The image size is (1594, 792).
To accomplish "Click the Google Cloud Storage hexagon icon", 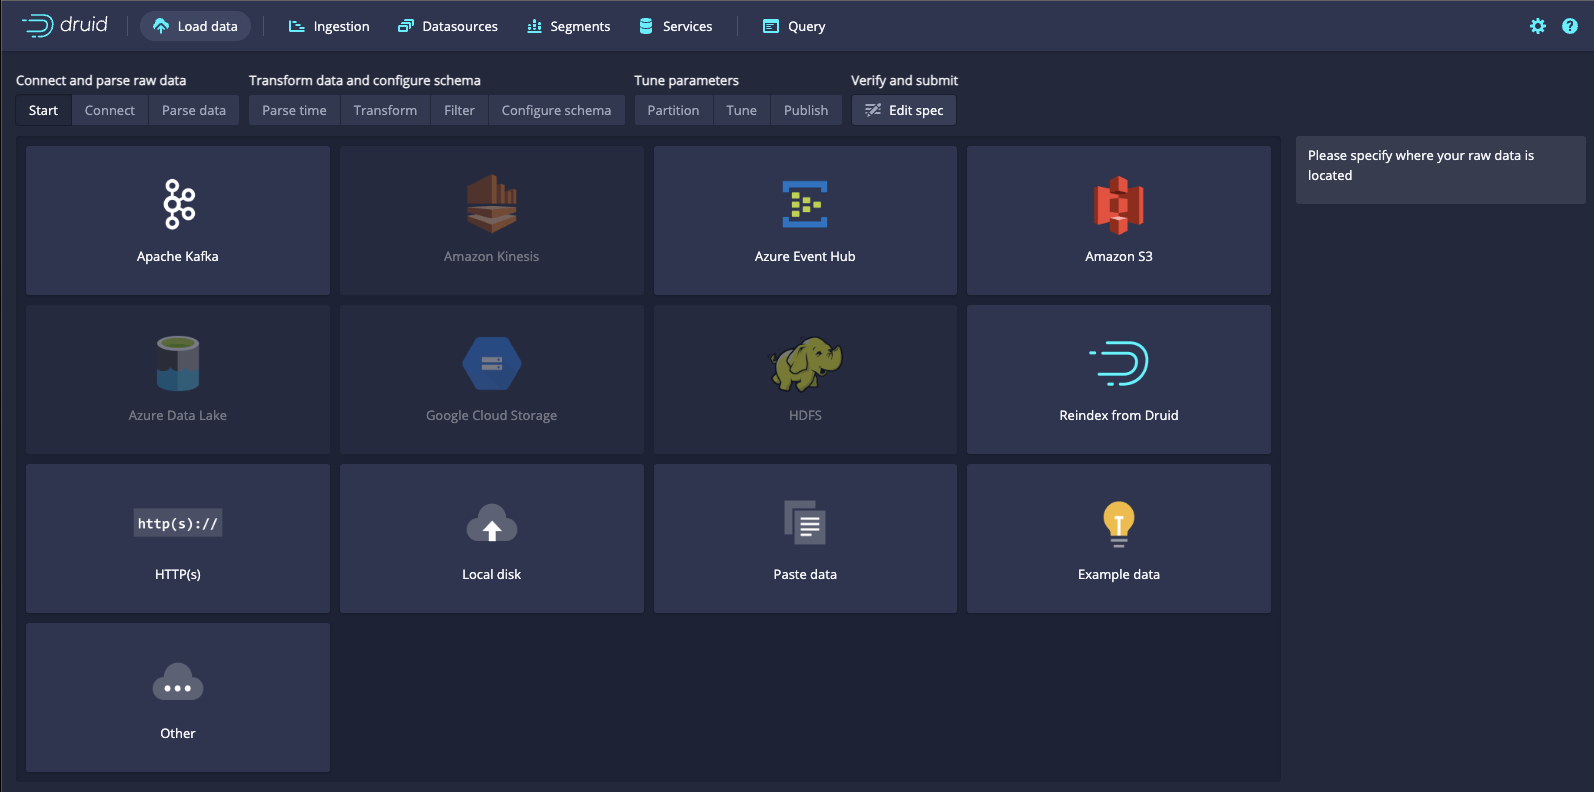I will click(x=492, y=363).
